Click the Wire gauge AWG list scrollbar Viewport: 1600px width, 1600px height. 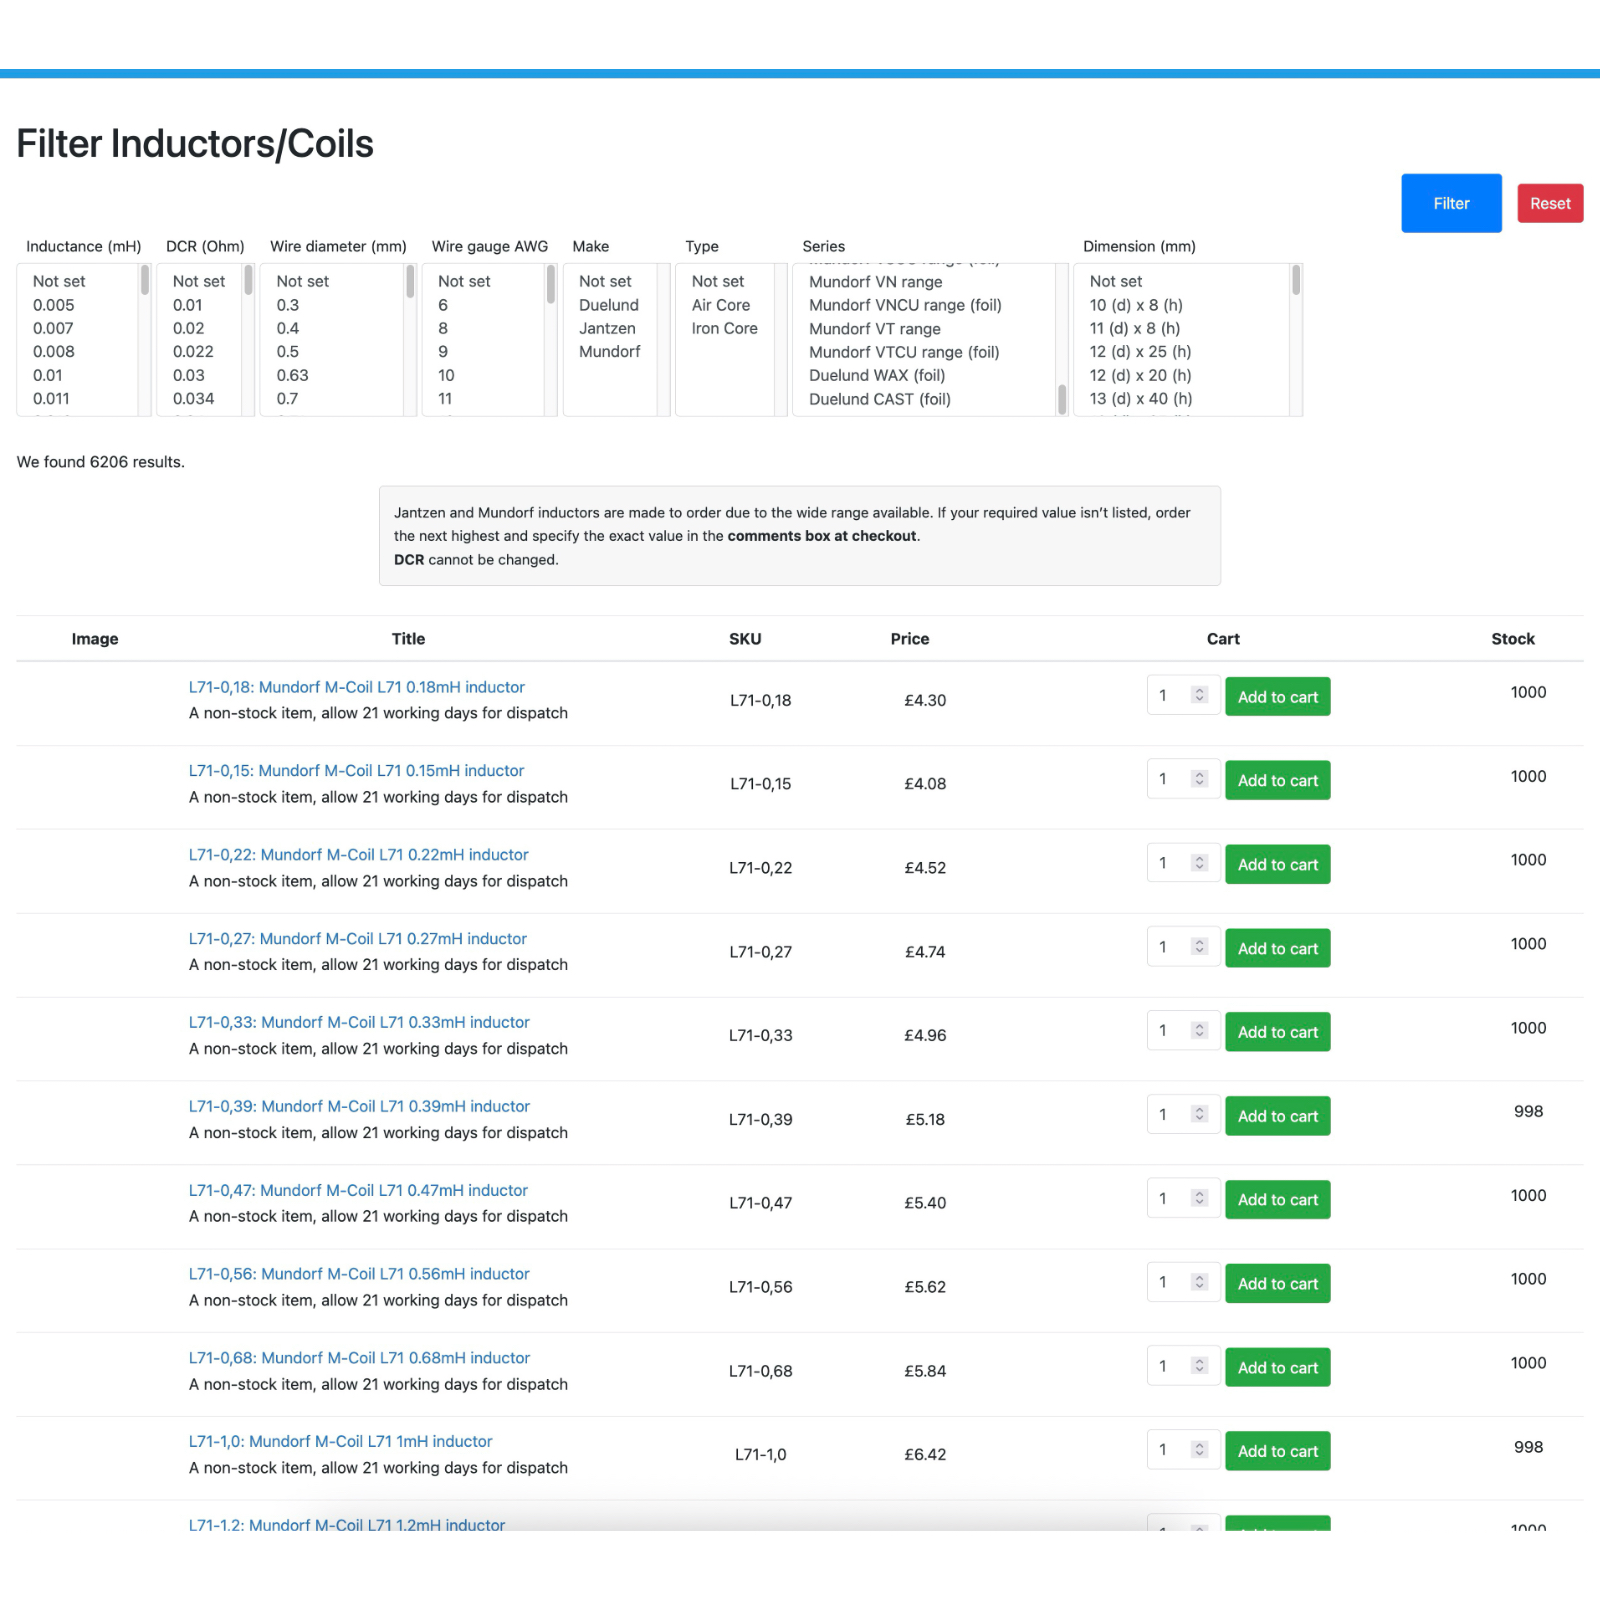[x=551, y=284]
